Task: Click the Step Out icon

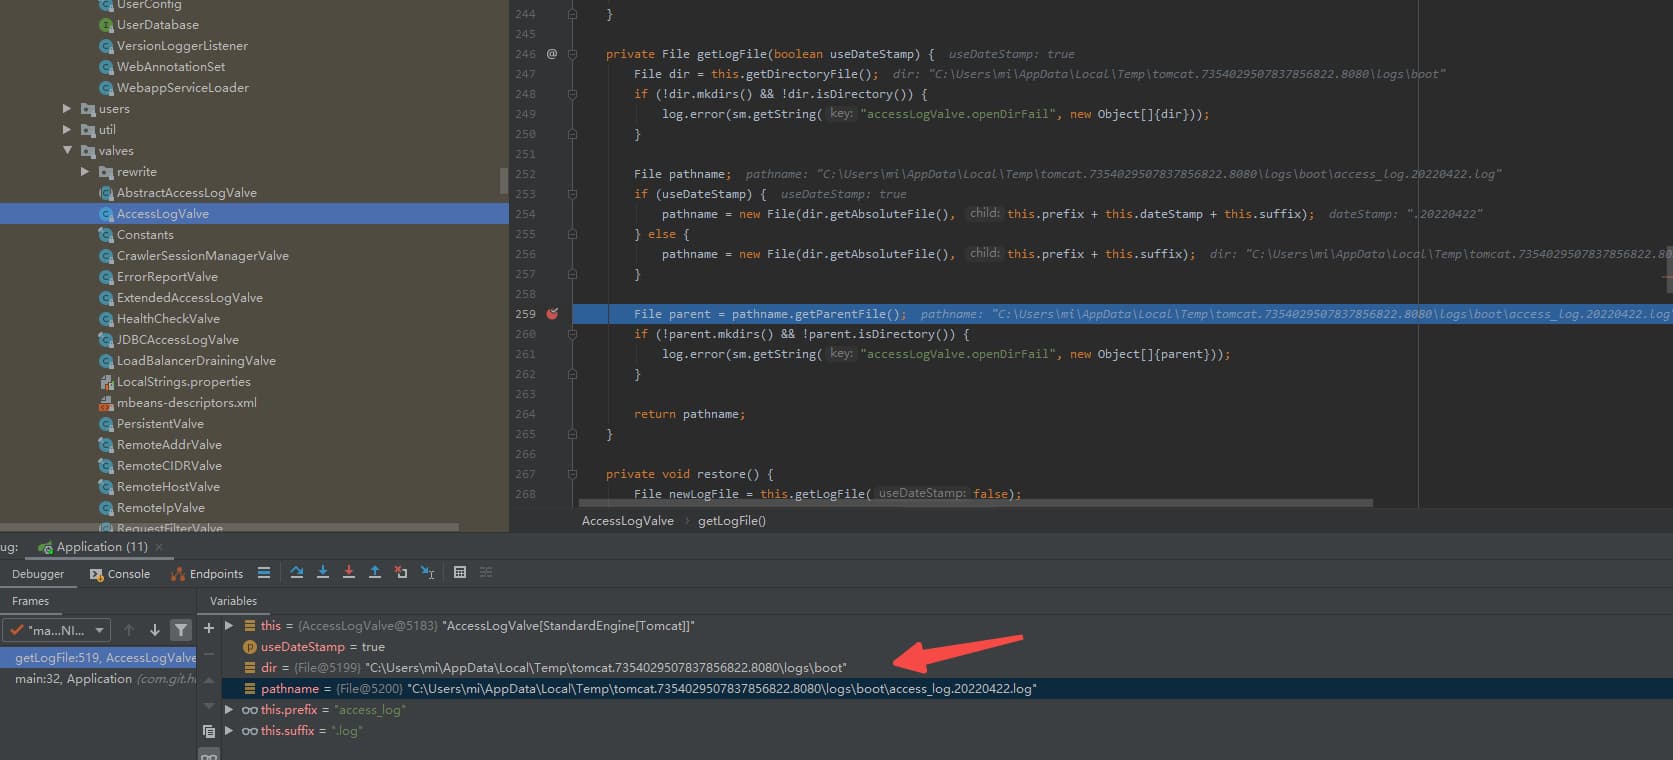Action: point(375,573)
